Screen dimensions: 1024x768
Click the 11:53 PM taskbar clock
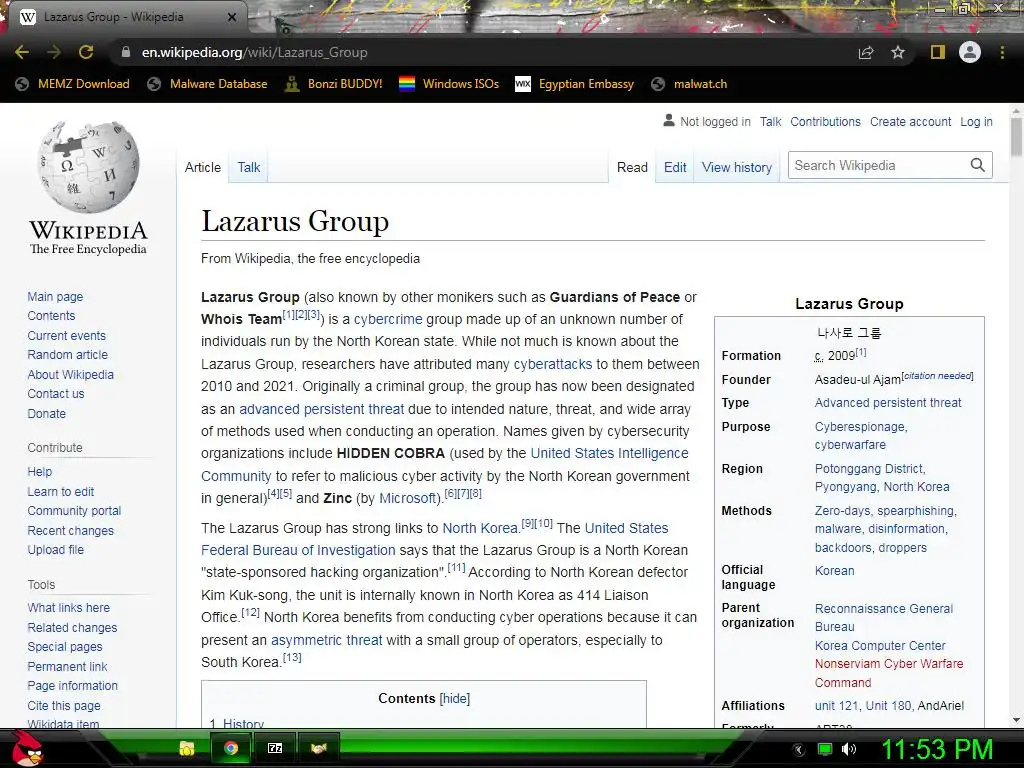(937, 750)
